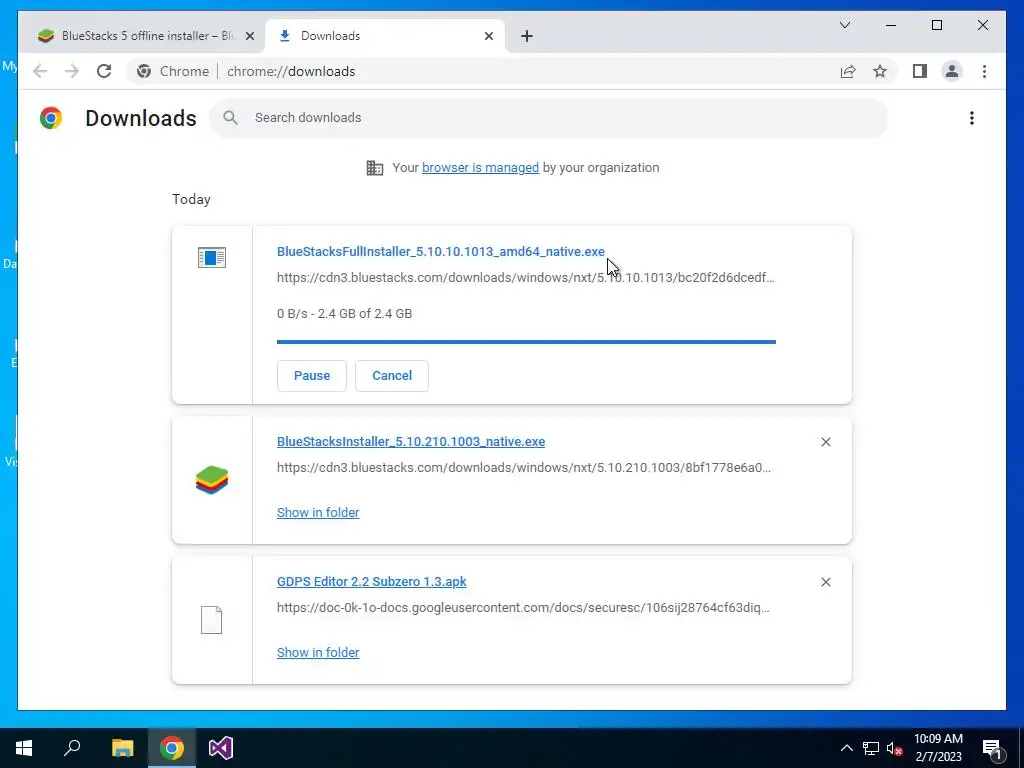
Task: Click the googleusercontent.com source URL text
Action: tap(523, 607)
